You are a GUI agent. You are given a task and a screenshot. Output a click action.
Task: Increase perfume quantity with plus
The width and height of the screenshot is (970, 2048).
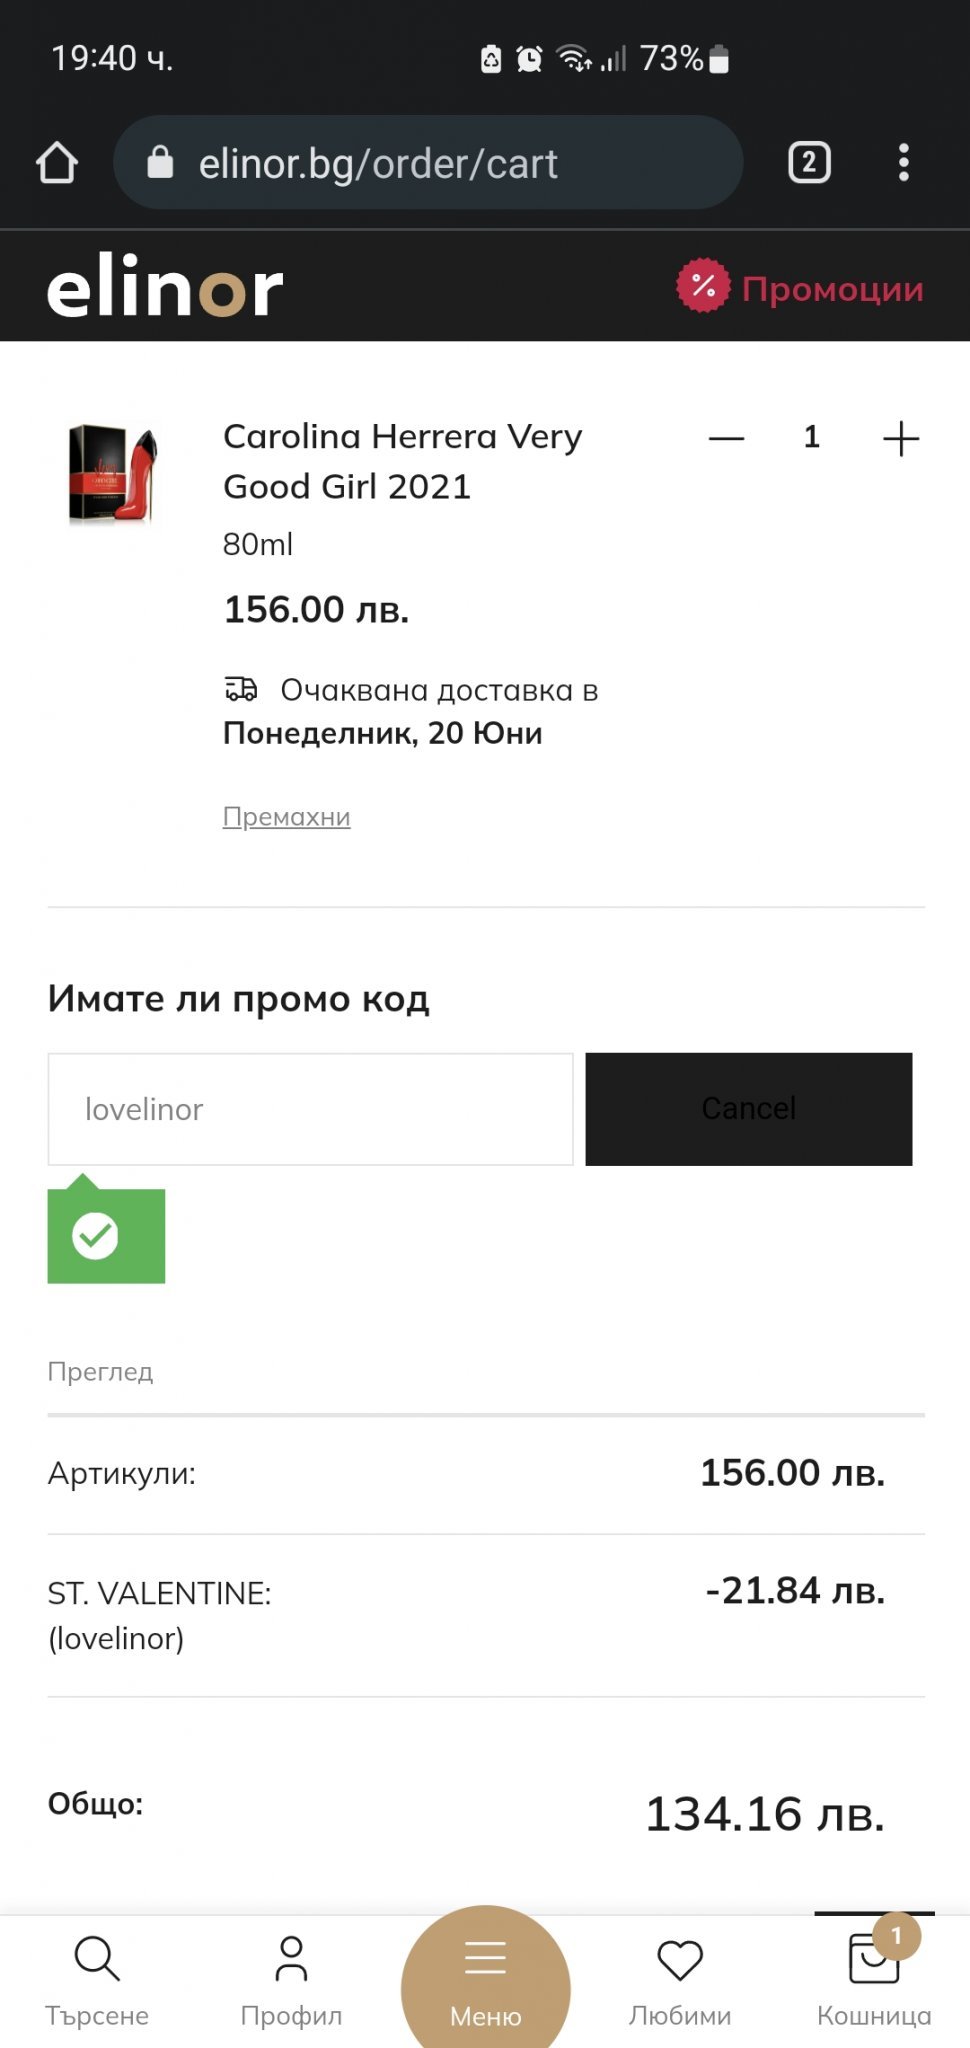coord(900,438)
